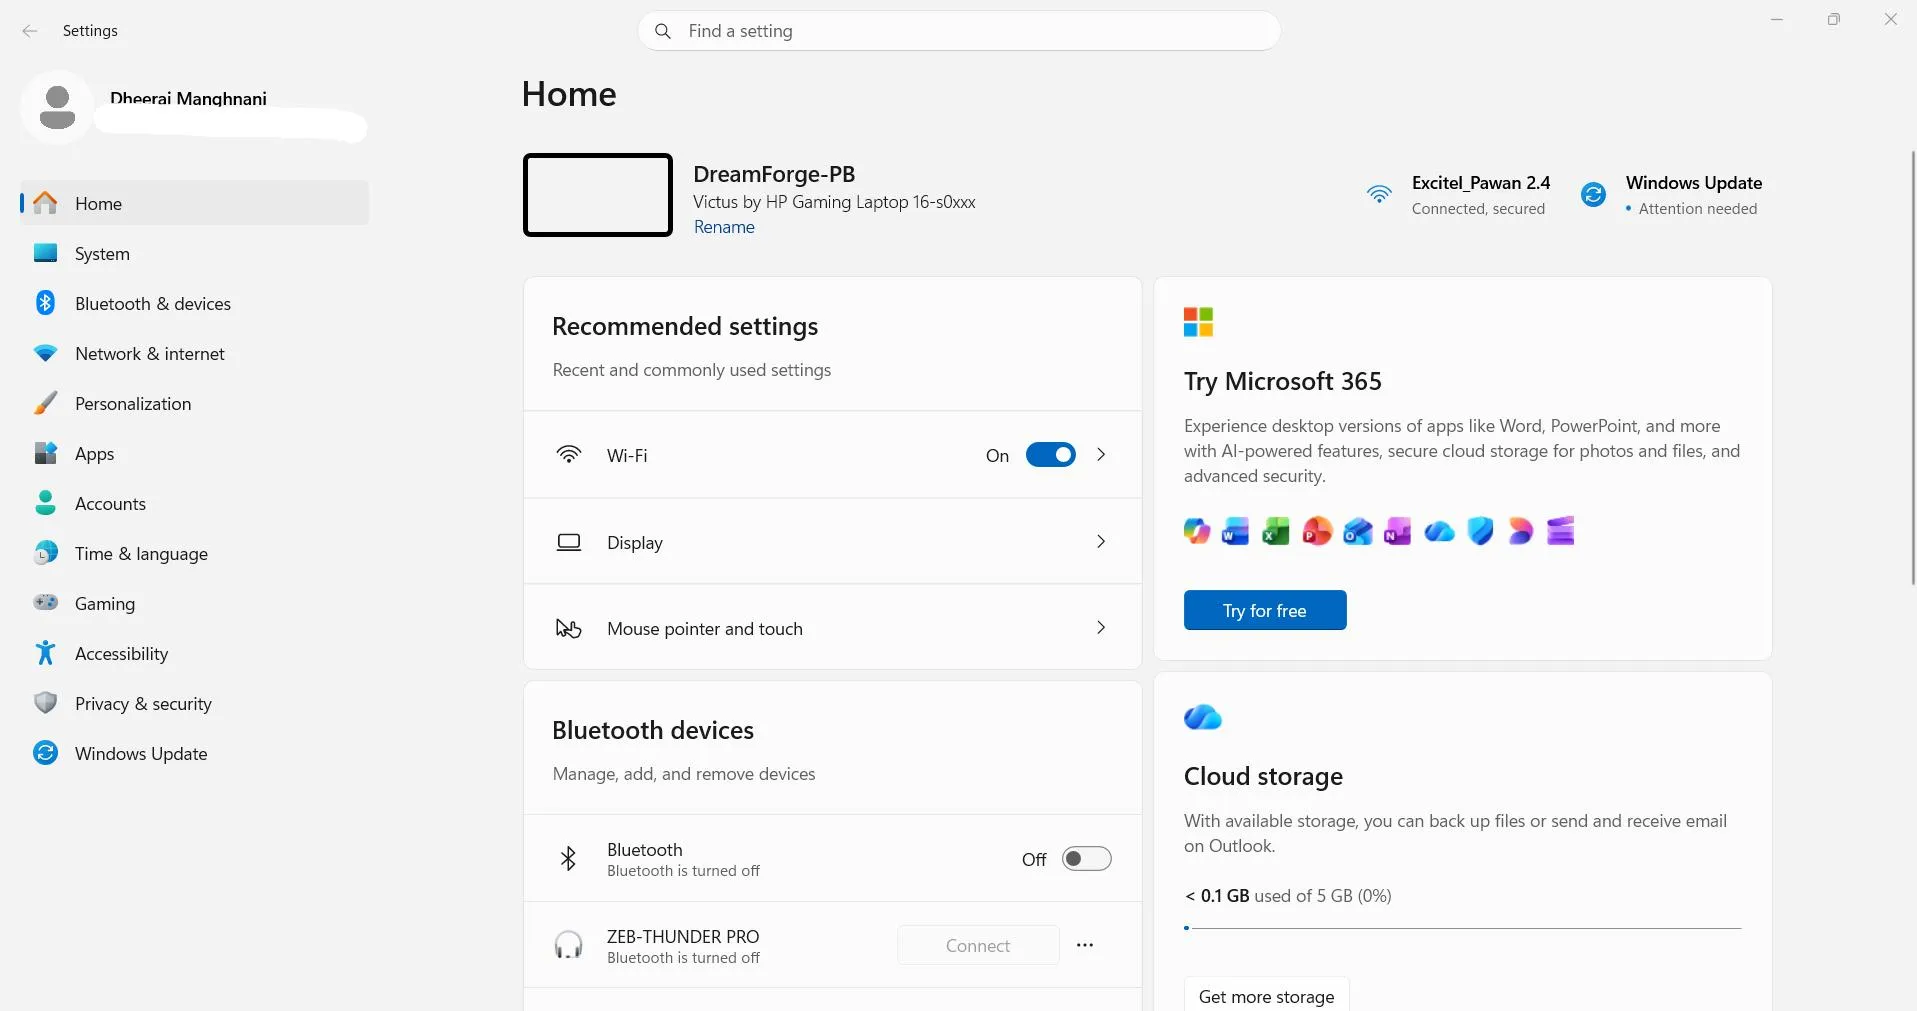Click the Dheeraj Manghnani account name
This screenshot has width=1917, height=1011.
coord(188,98)
